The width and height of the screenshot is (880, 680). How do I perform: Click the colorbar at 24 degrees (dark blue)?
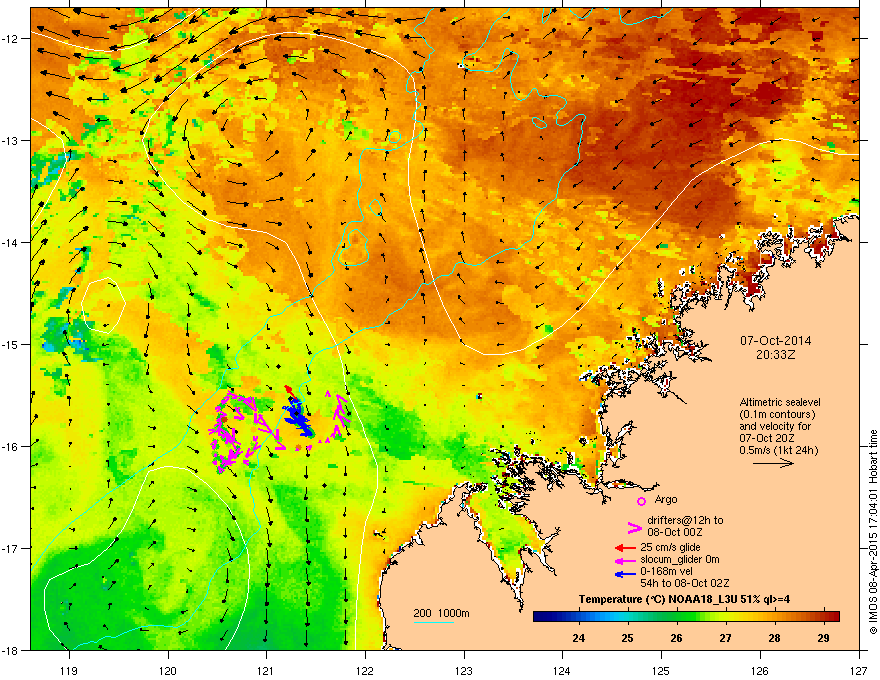tap(579, 617)
